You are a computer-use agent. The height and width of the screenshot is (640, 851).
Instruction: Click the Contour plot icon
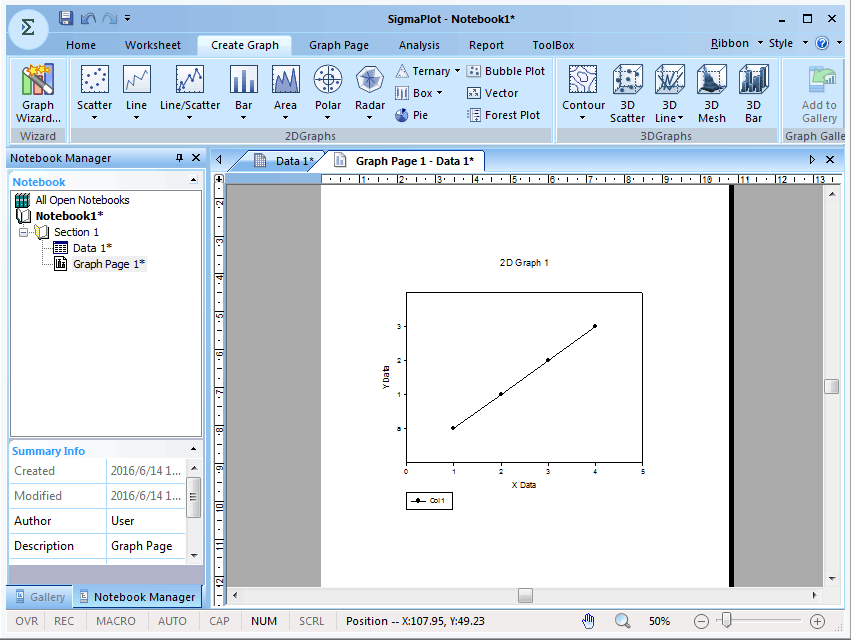(x=583, y=80)
